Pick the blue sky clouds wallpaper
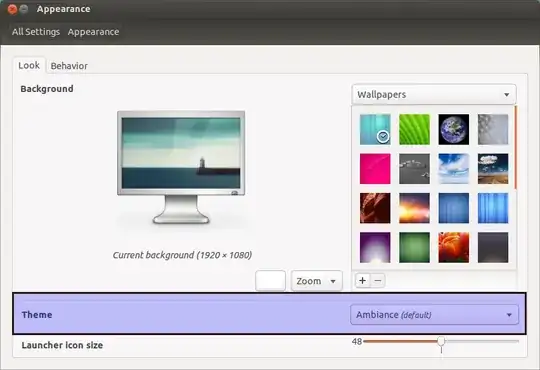The width and height of the screenshot is (540, 370). click(x=454, y=168)
